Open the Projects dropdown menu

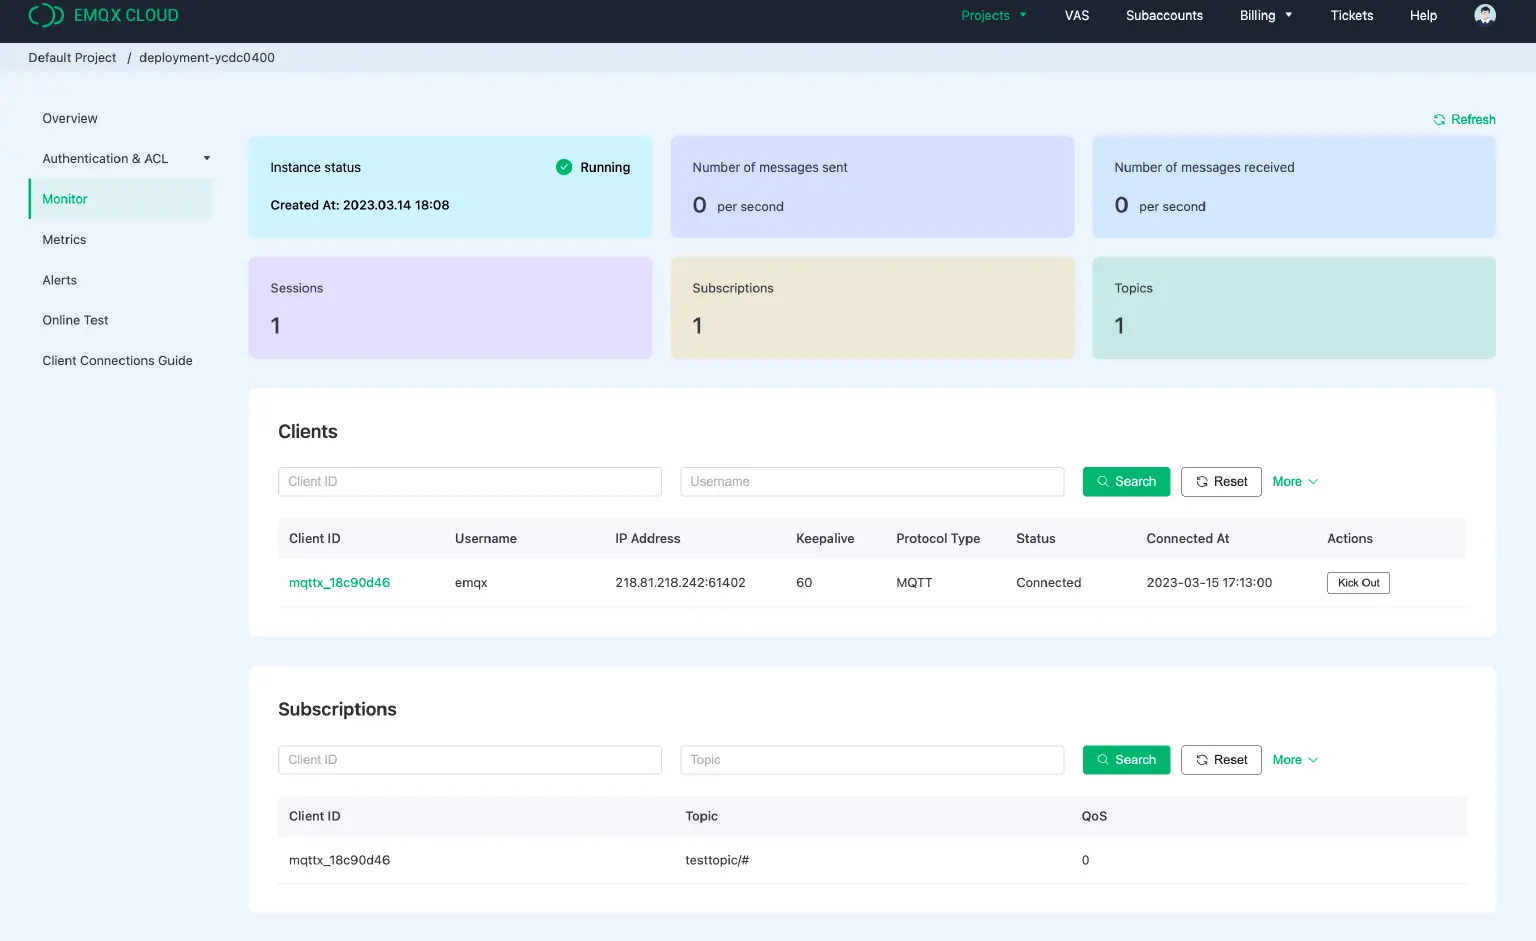(x=994, y=15)
